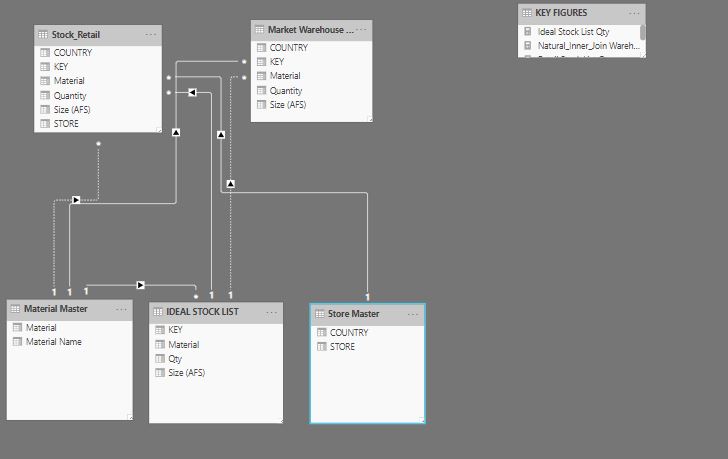The width and height of the screenshot is (728, 459).
Task: Select the IDEAL STOCK LIST table title
Action: click(202, 312)
